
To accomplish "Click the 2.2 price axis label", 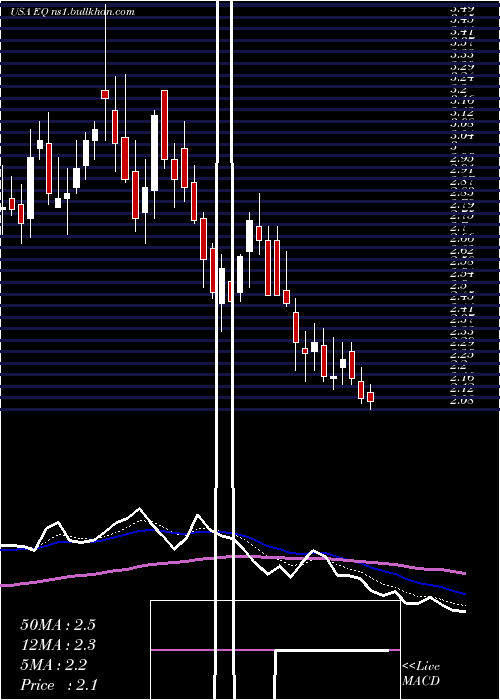I will pyautogui.click(x=457, y=366).
